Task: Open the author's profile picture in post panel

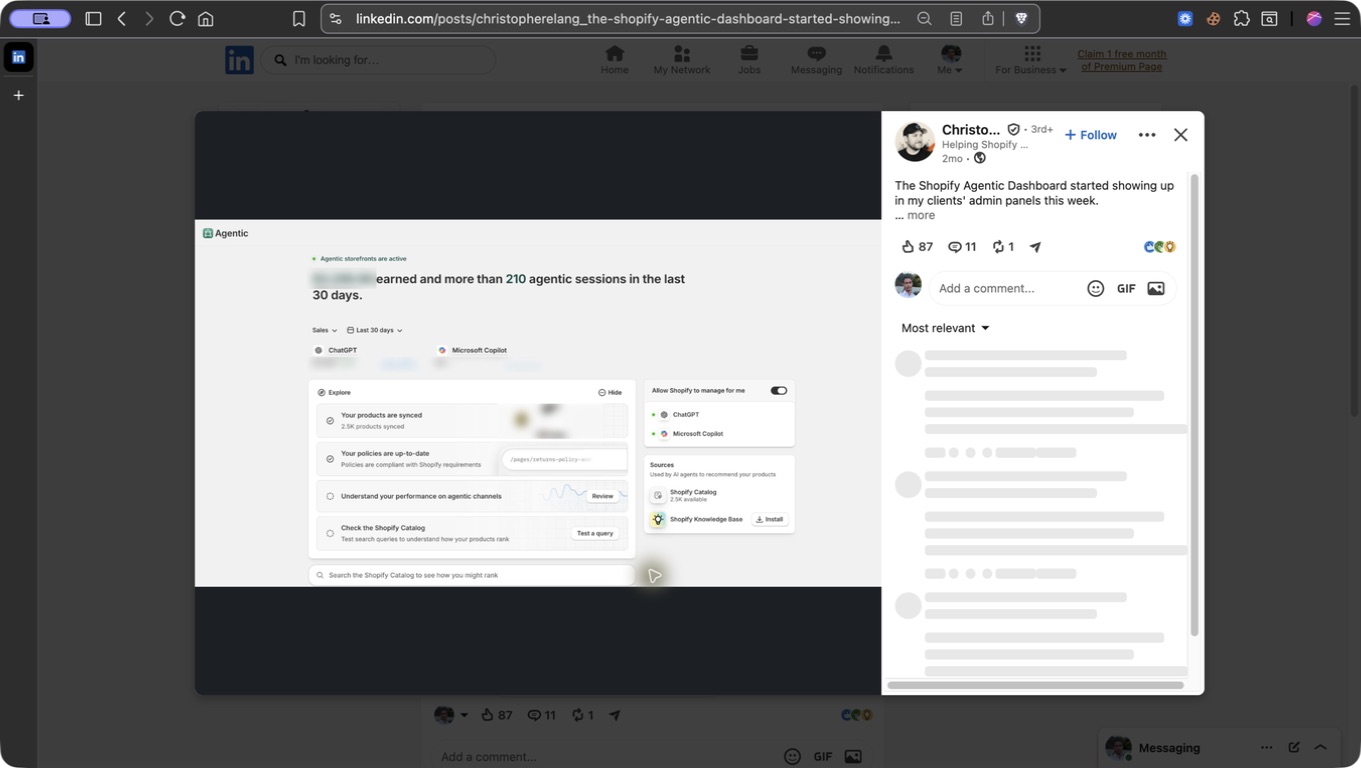Action: [914, 142]
